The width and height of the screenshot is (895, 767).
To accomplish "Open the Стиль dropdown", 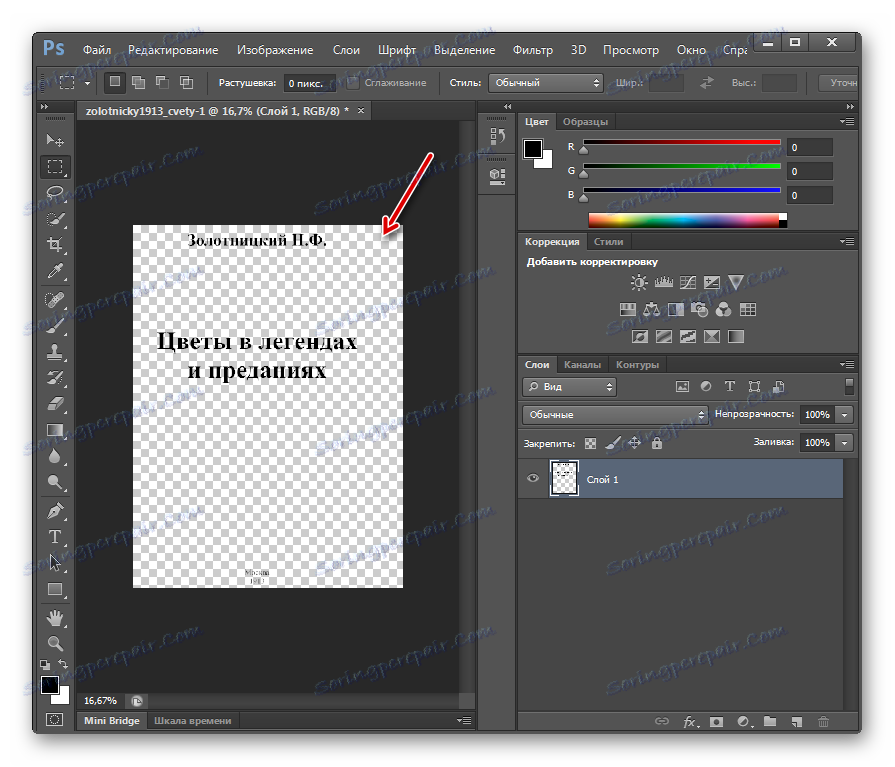I will pyautogui.click(x=546, y=83).
